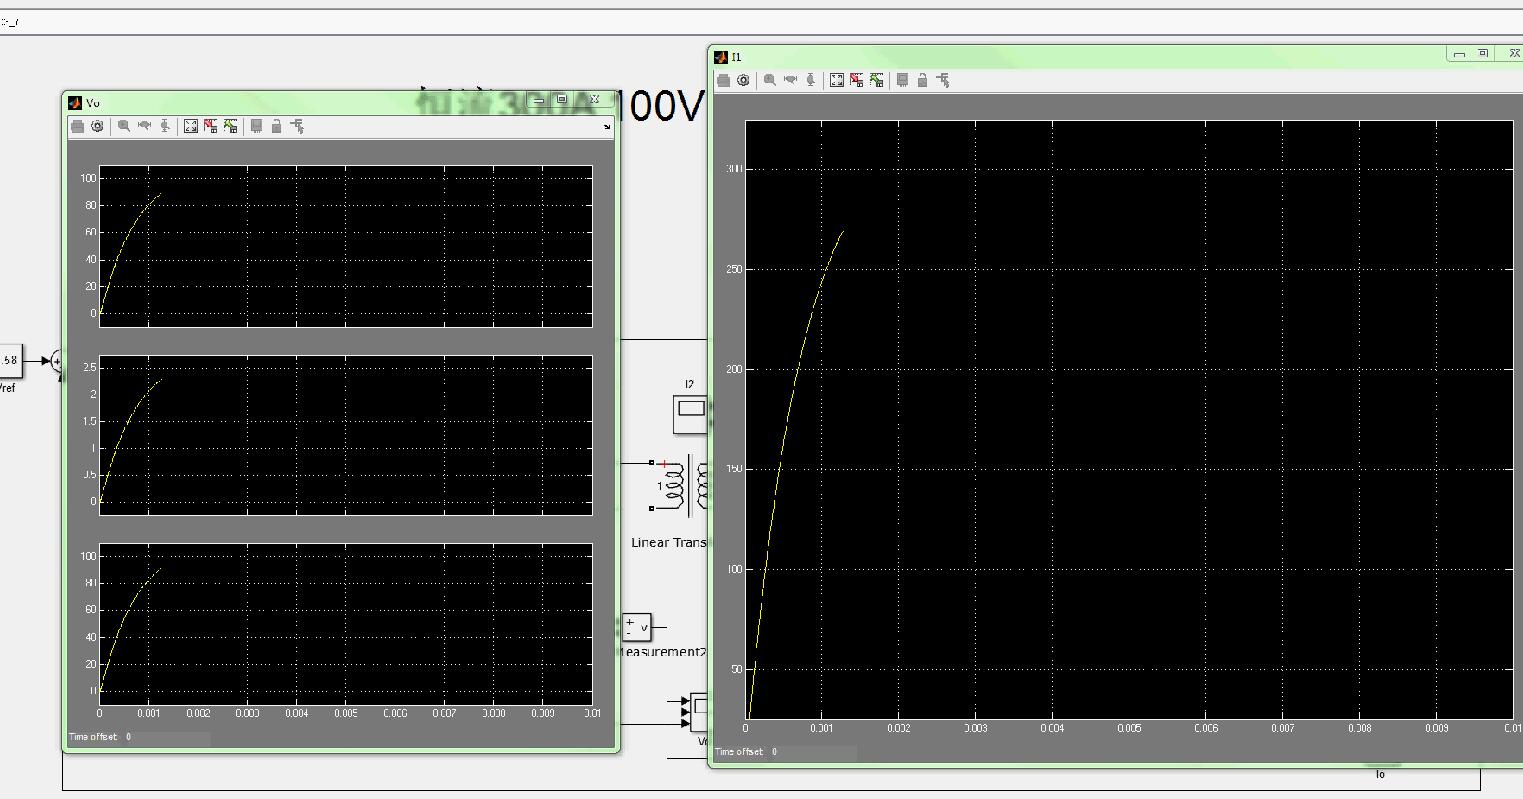Click the Print icon in Vo scope toolbar

[x=77, y=126]
